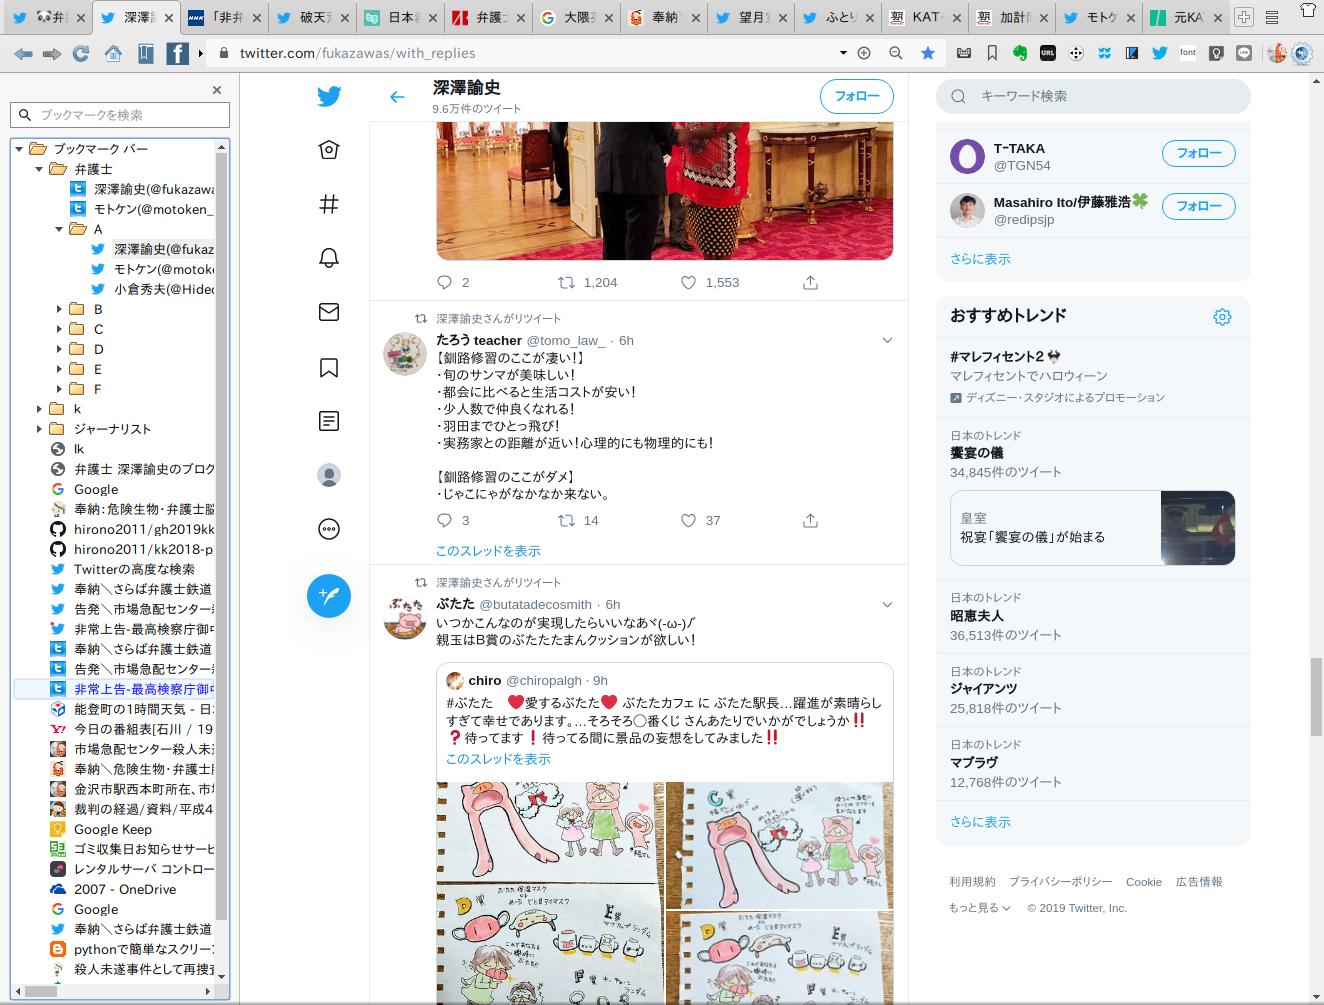1324x1005 pixels.
Task: Expand the ジャーナリスト bookmark folder
Action: point(38,429)
